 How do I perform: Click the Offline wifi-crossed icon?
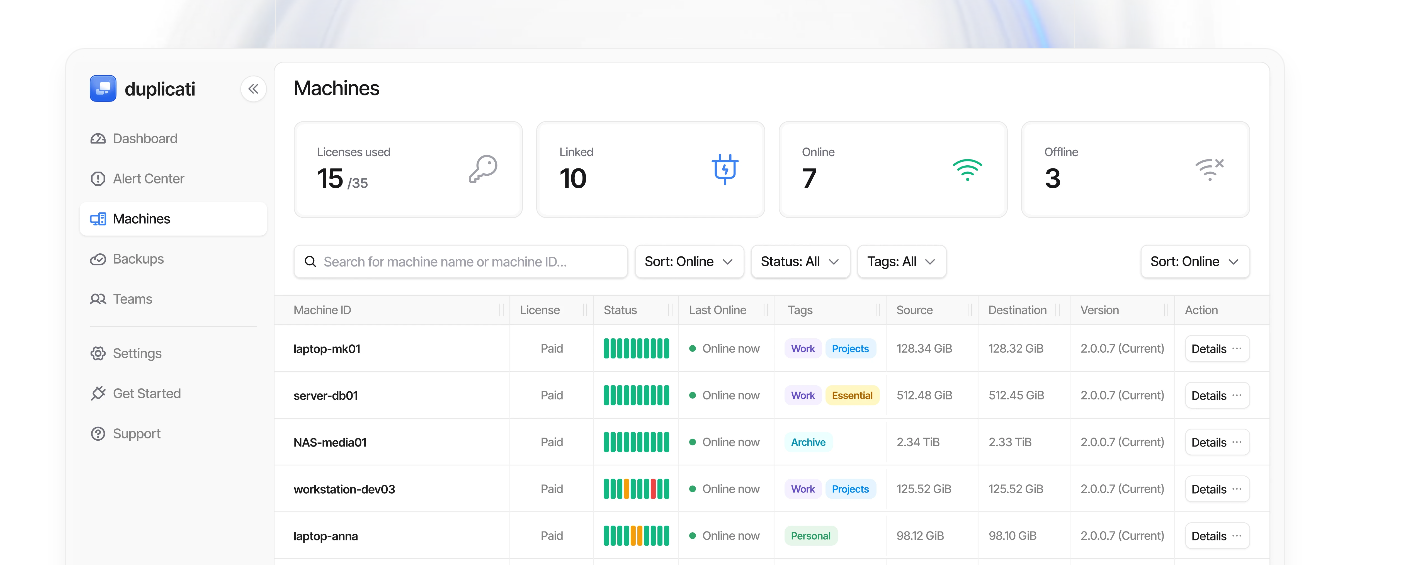[1210, 169]
